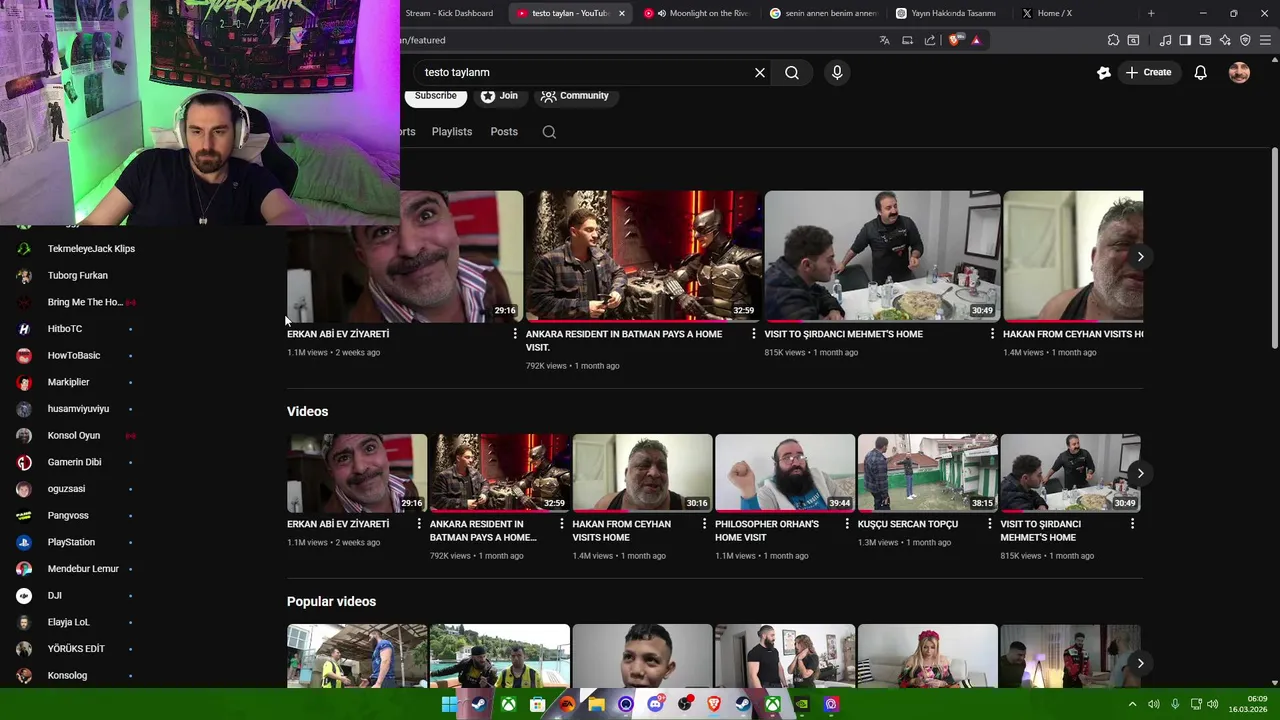This screenshot has width=1280, height=720.
Task: Switch to the Playlists tab
Action: (452, 132)
